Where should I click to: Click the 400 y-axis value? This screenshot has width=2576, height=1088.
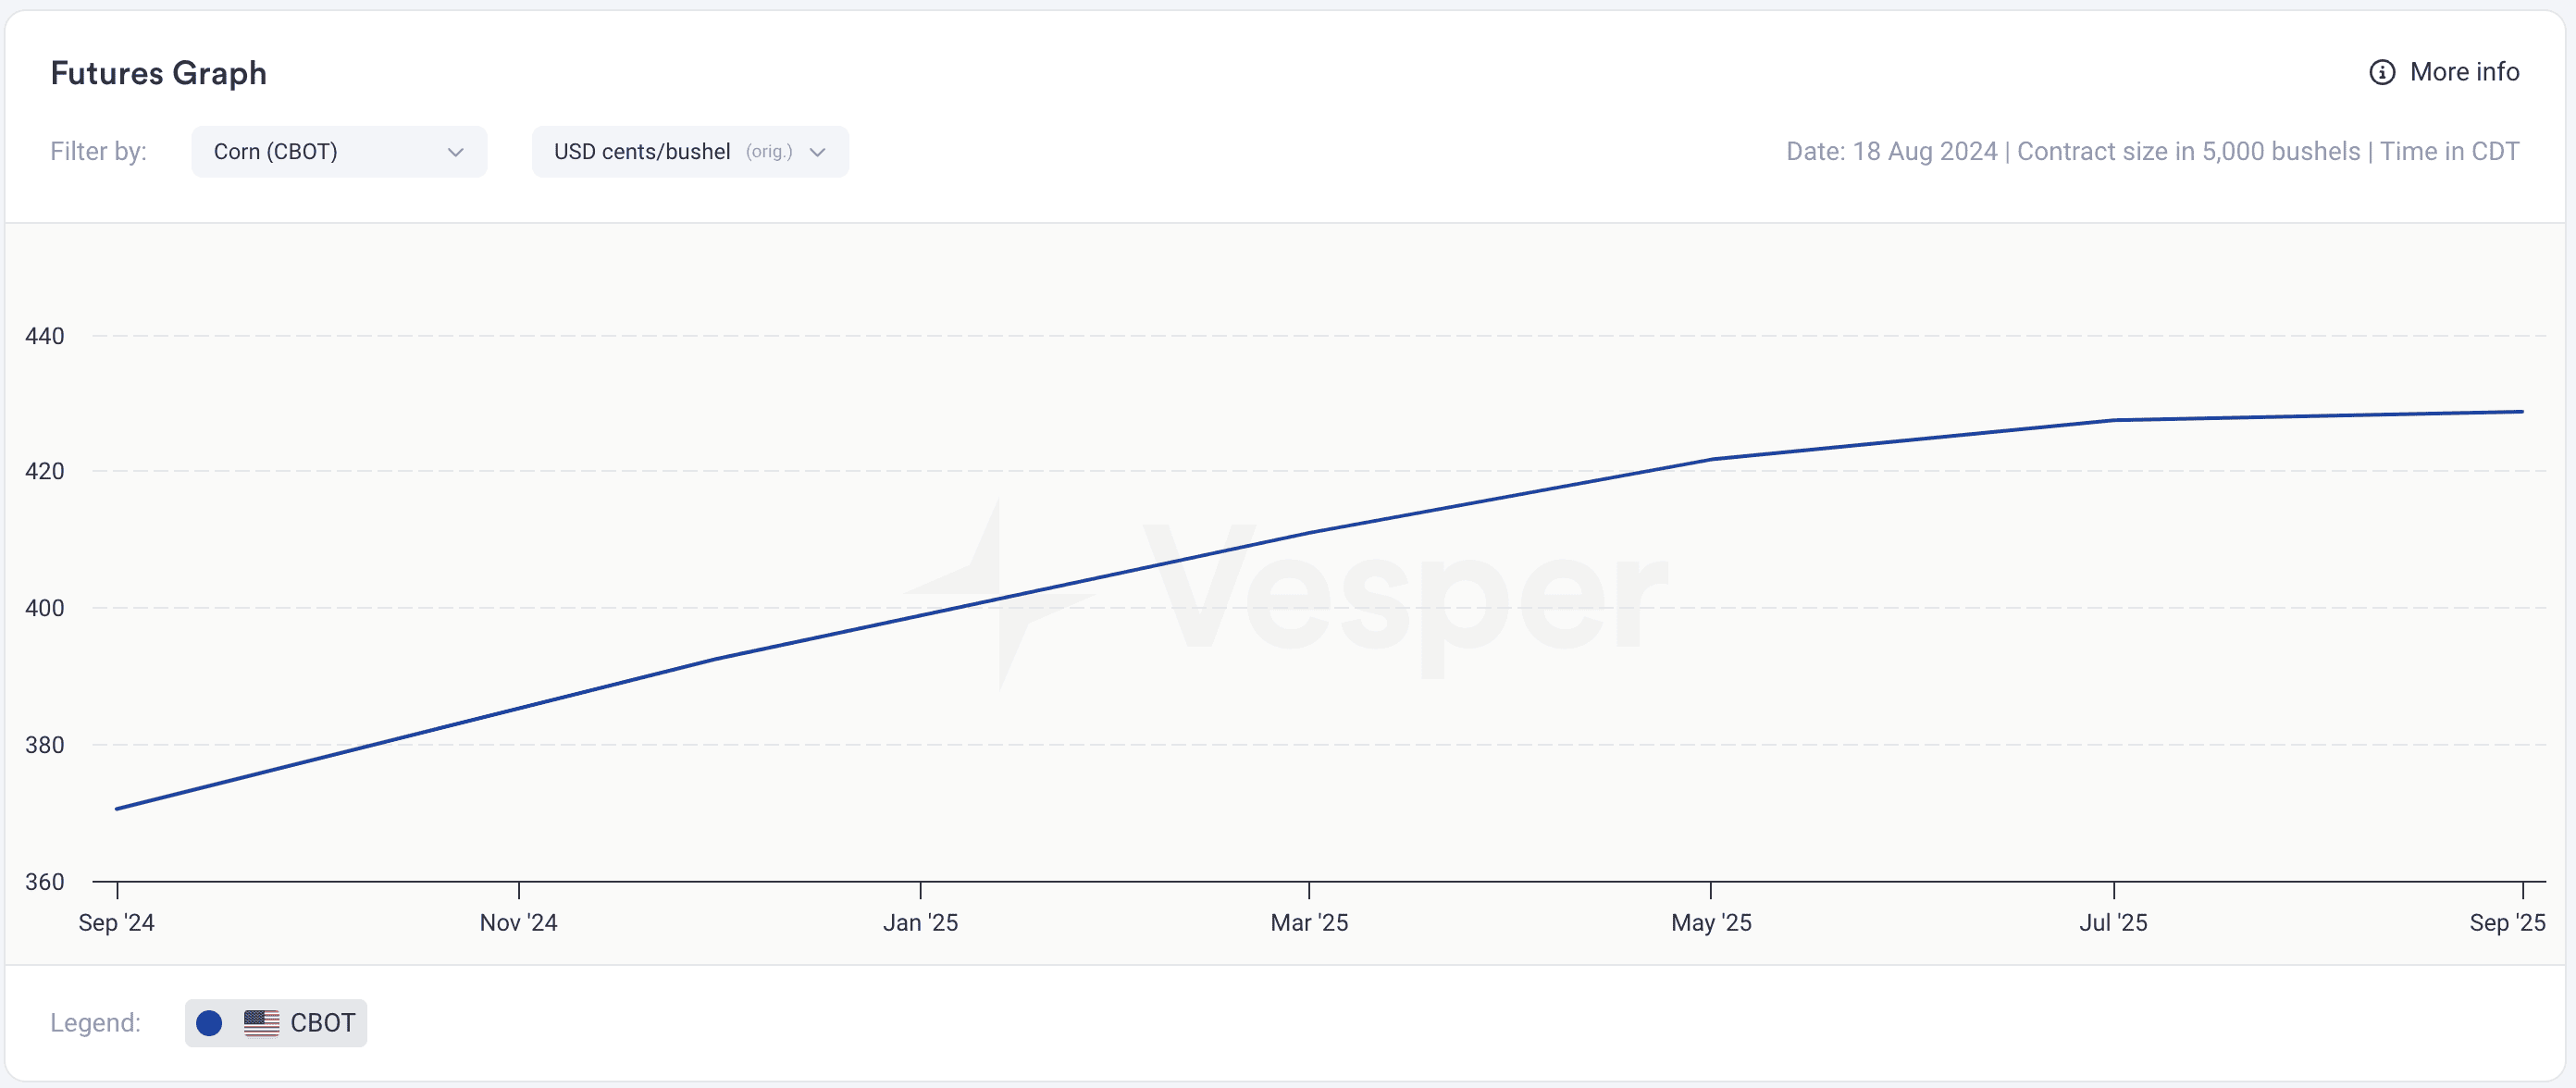click(x=45, y=608)
